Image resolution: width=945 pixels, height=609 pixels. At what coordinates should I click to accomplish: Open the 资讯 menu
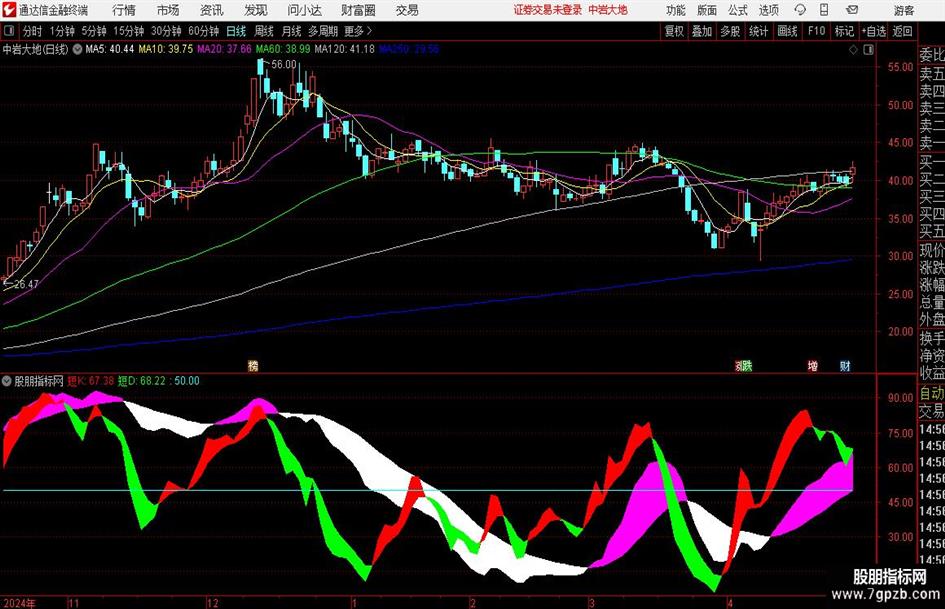212,10
